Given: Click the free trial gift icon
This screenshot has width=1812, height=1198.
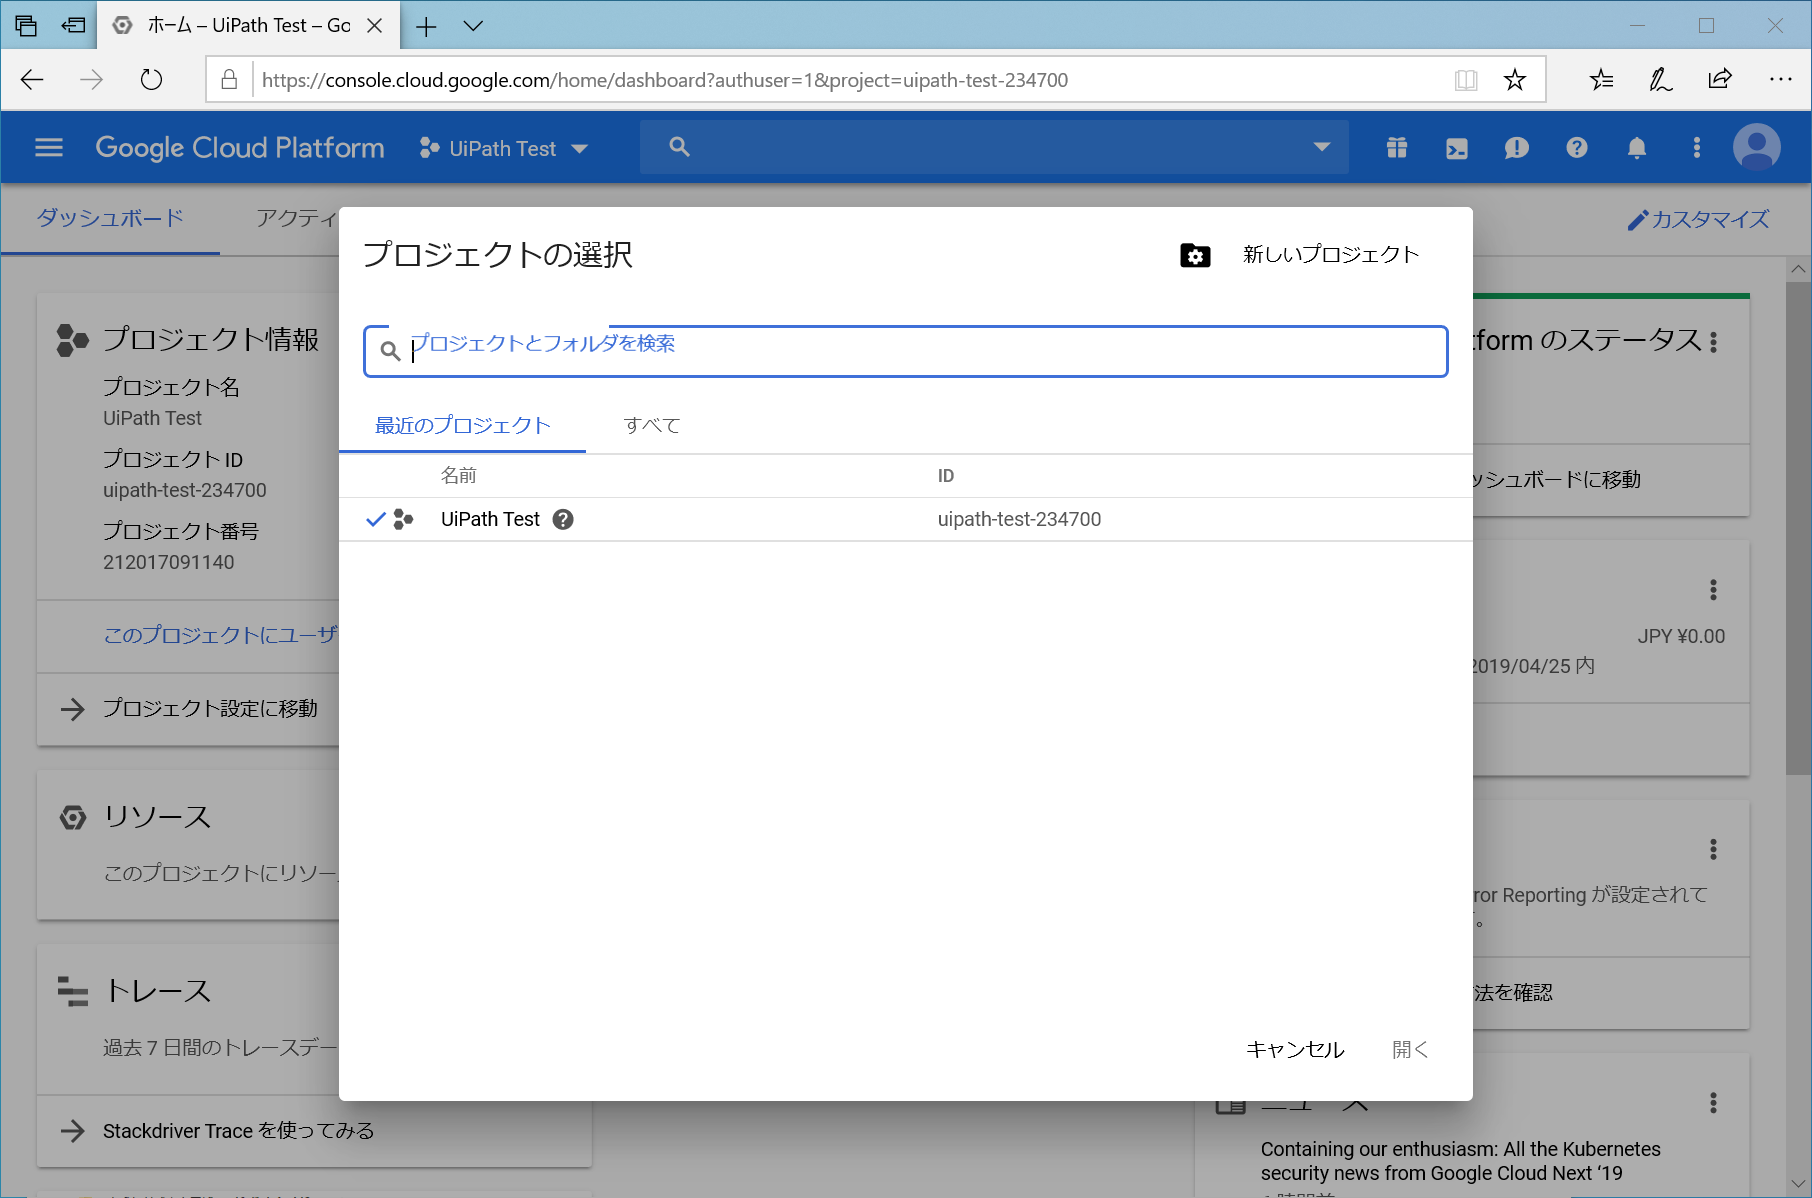Looking at the screenshot, I should (x=1397, y=148).
